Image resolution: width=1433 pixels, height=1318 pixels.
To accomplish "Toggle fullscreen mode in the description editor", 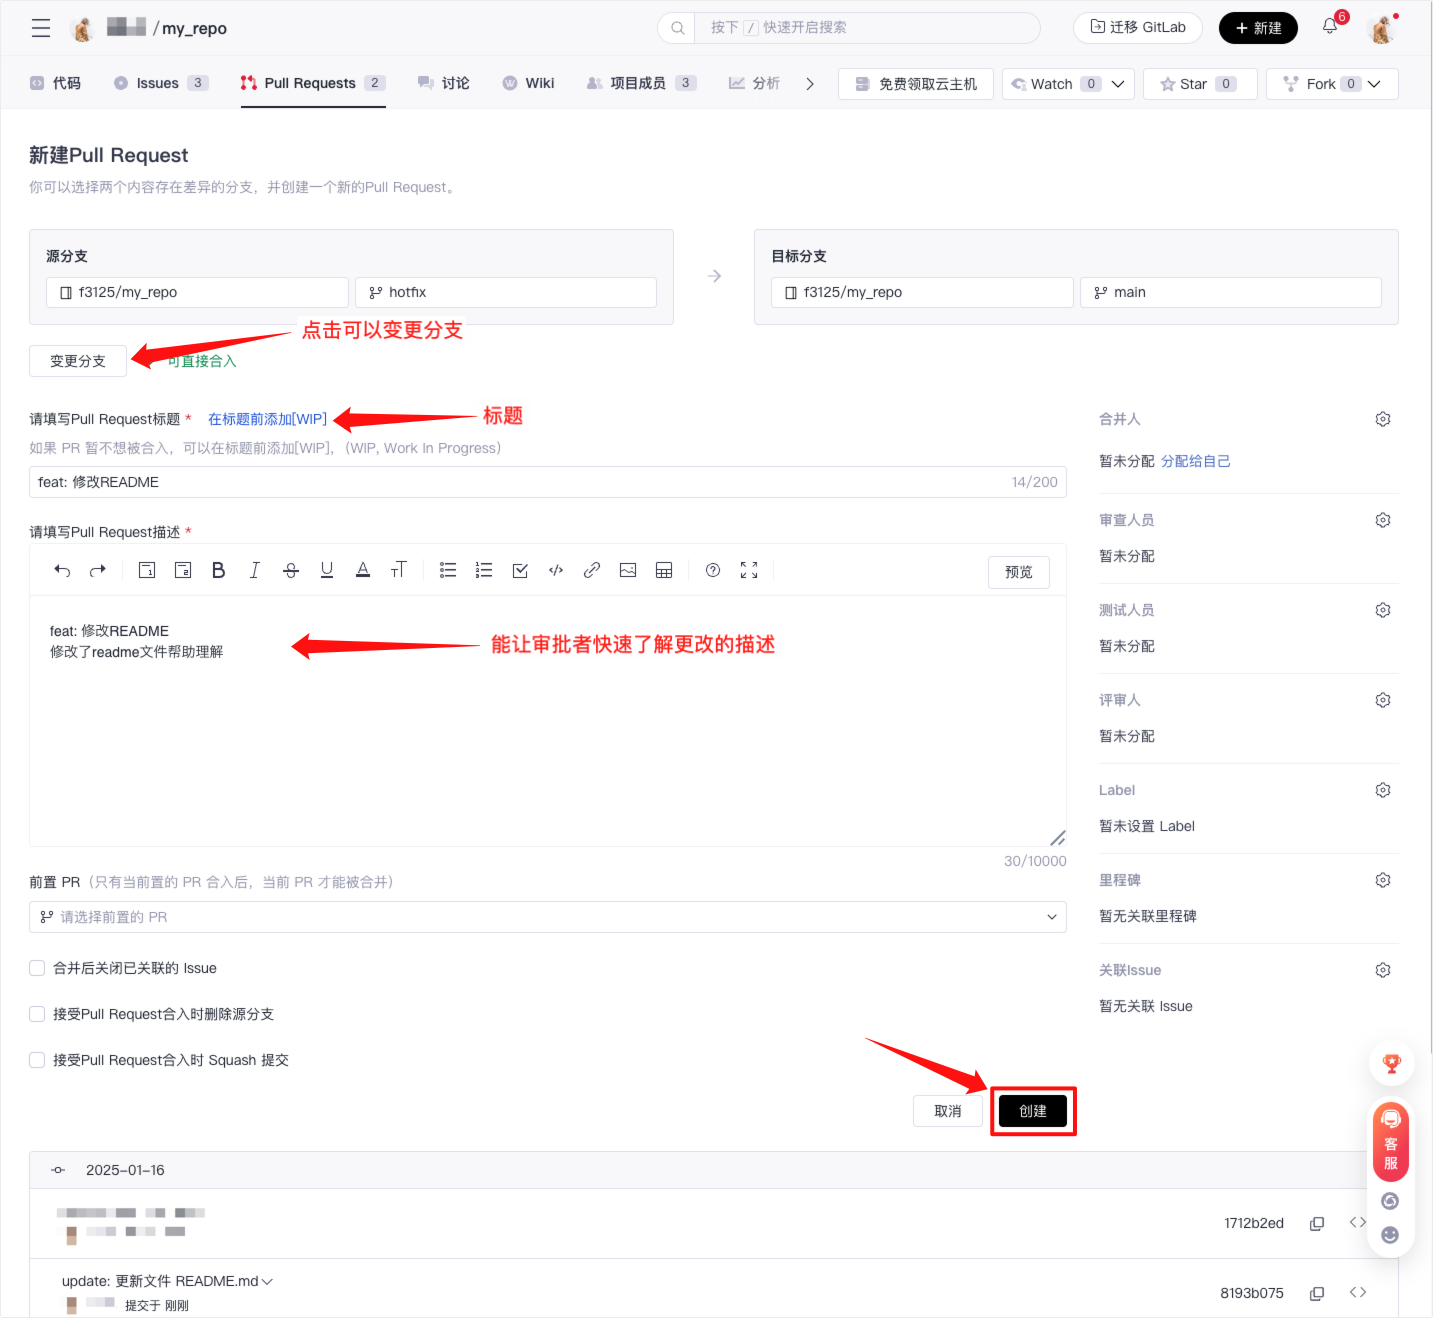I will 749,570.
